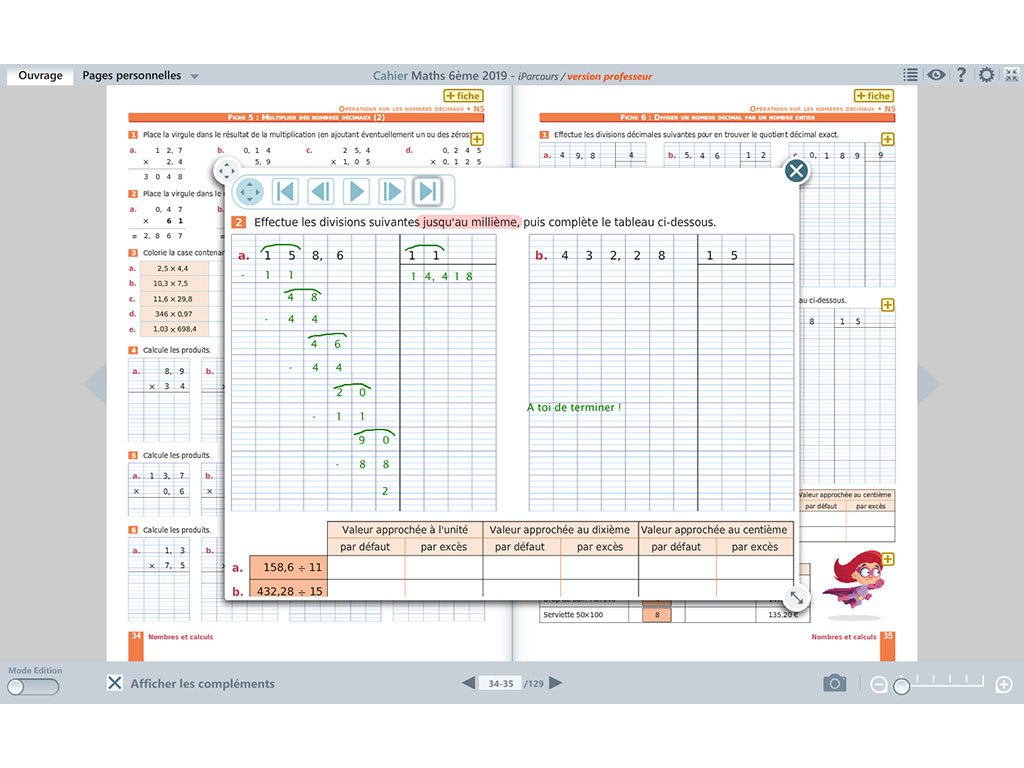This screenshot has height=768, width=1024.
Task: Click the page number field 34-35
Action: [x=499, y=684]
